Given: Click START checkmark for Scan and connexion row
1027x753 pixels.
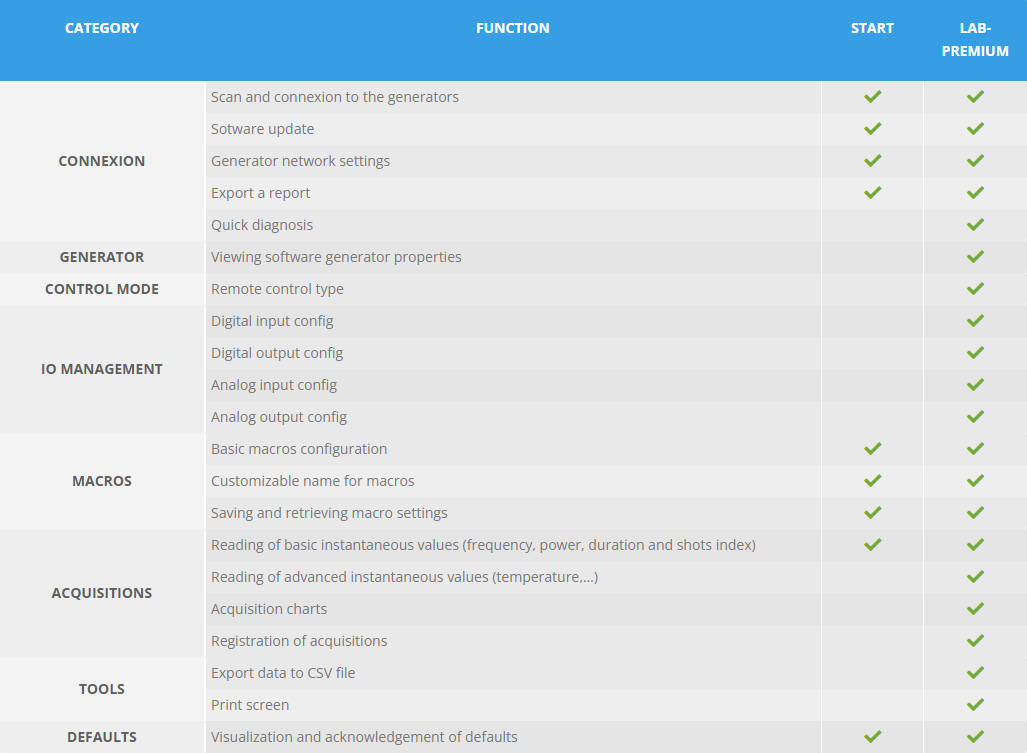Looking at the screenshot, I should pyautogui.click(x=872, y=97).
